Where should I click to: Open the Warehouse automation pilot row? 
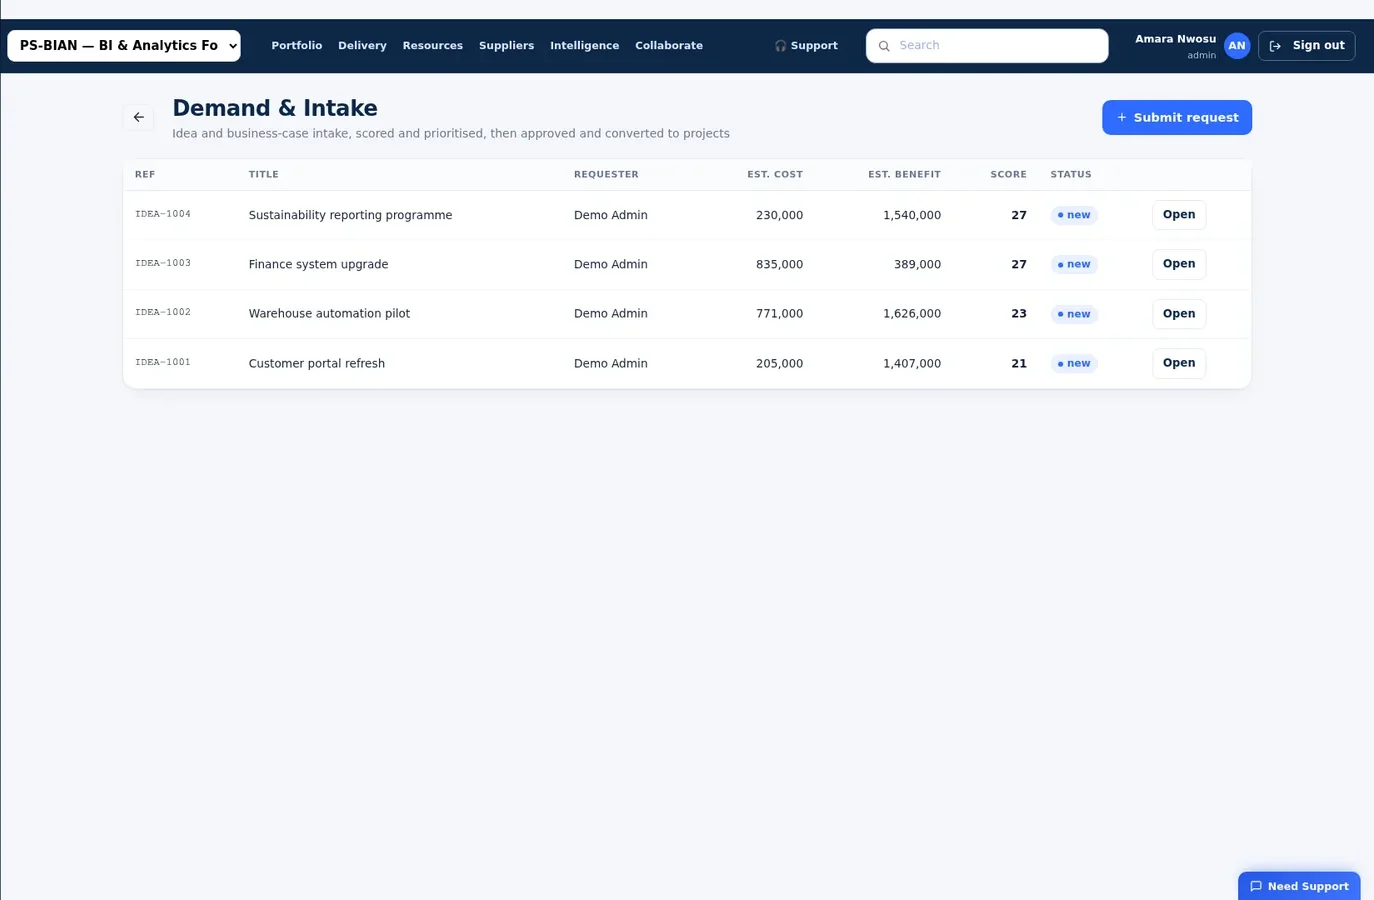tap(1179, 314)
